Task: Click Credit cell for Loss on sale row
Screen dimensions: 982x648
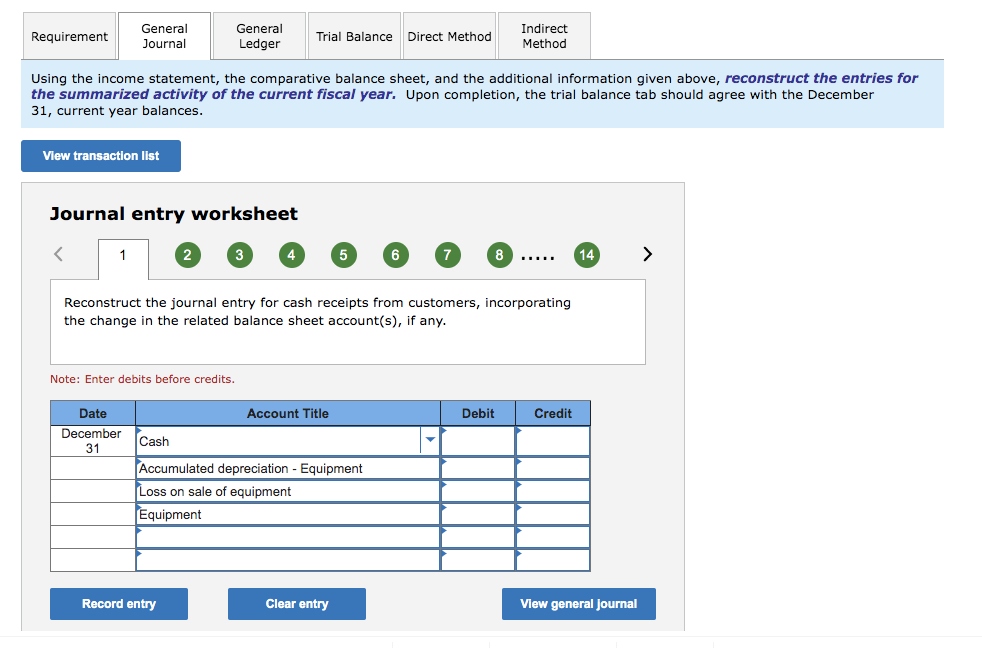Action: [553, 491]
